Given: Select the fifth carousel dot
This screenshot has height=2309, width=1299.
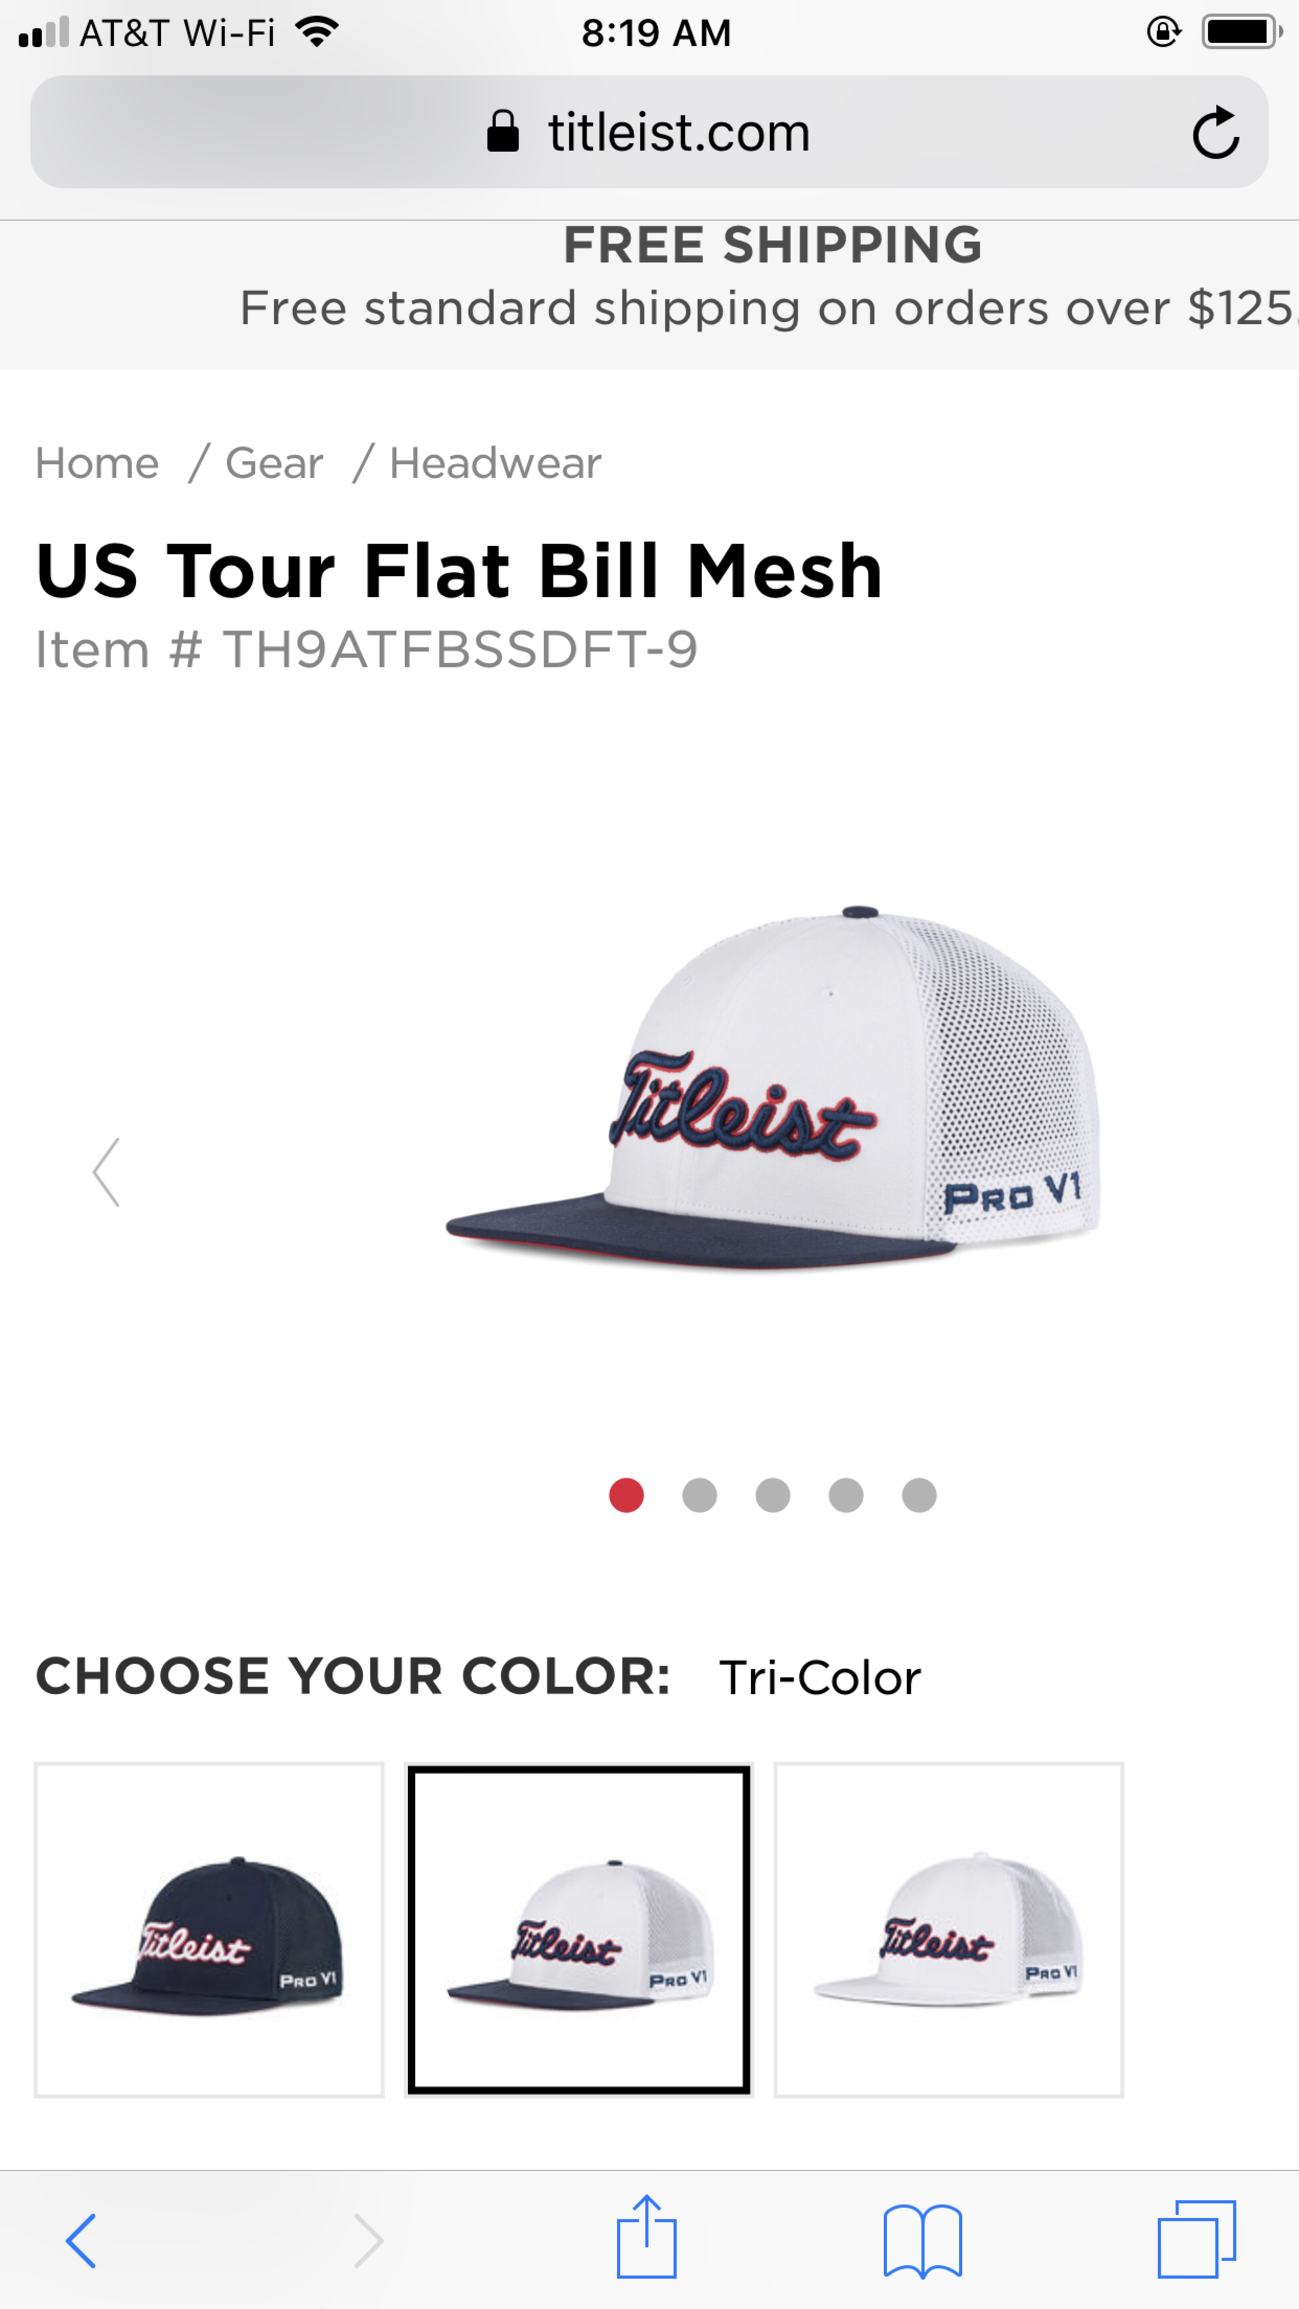Looking at the screenshot, I should [x=918, y=1495].
